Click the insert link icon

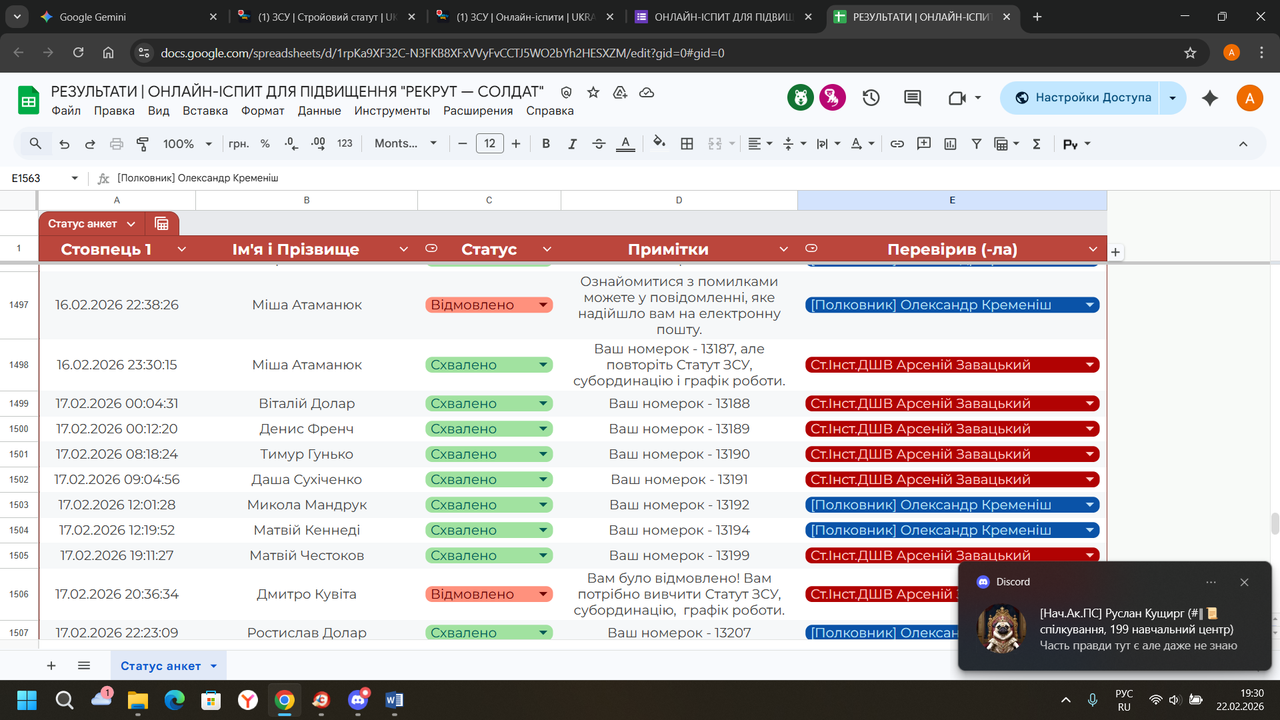pyautogui.click(x=897, y=144)
